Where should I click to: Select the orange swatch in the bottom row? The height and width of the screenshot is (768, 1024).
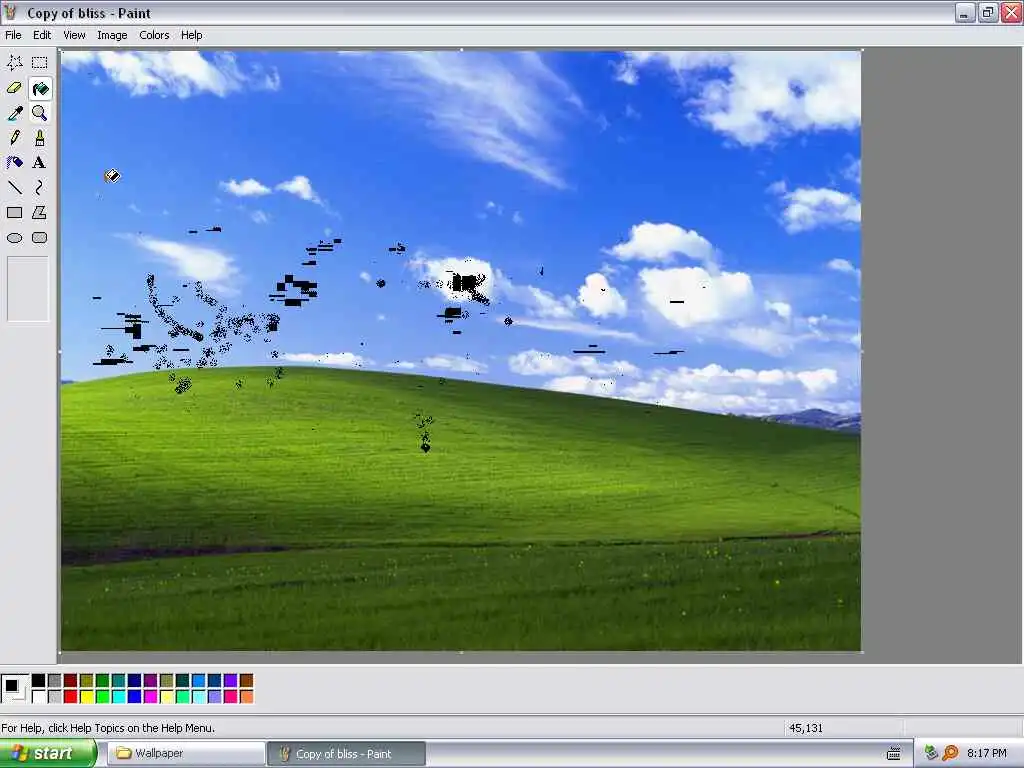click(x=246, y=697)
